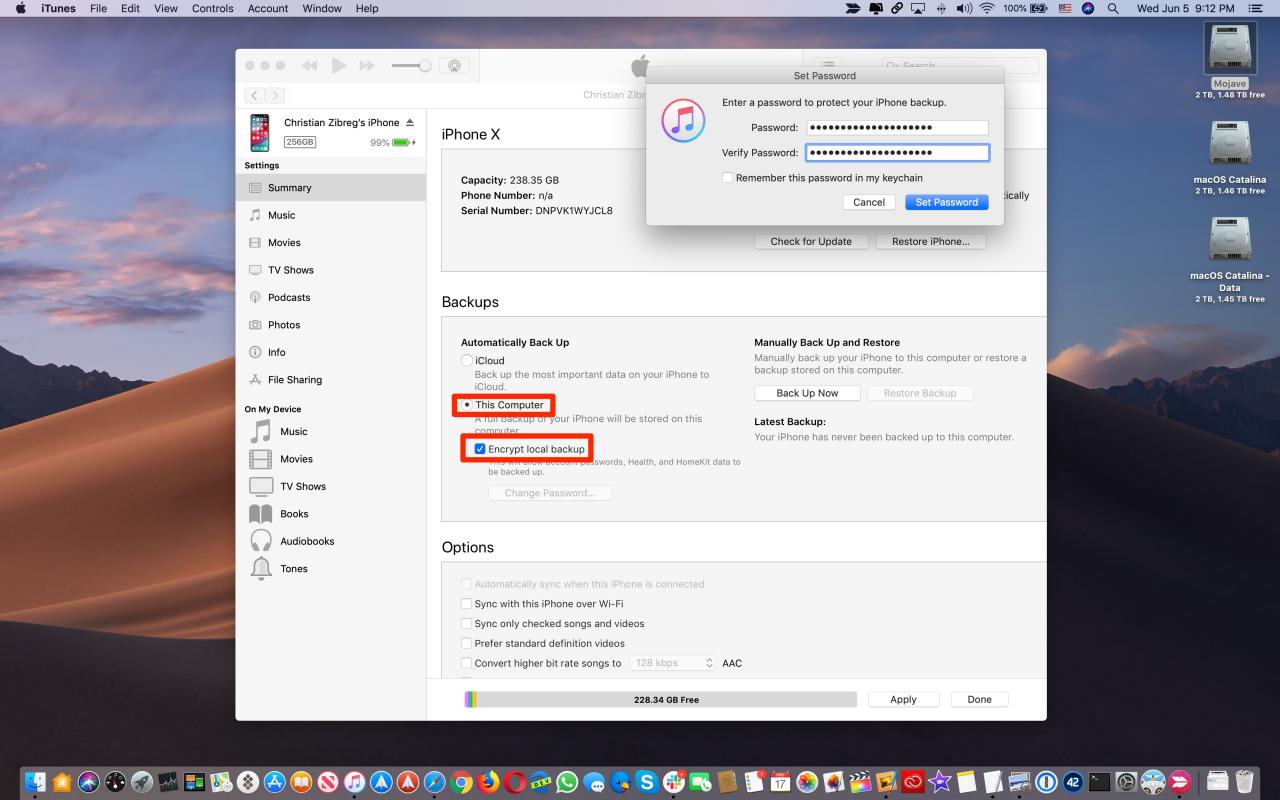
Task: Click the storage capacity bar
Action: [661, 700]
